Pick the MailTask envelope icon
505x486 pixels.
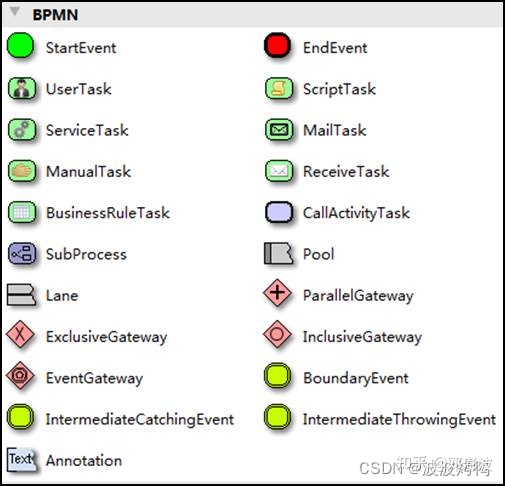(279, 130)
